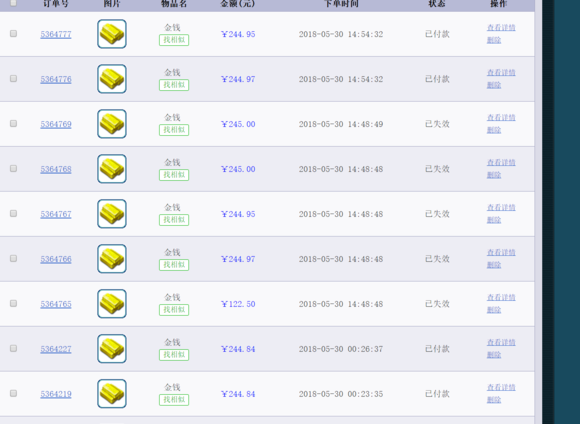Click delete link for order 5364766

click(x=494, y=265)
